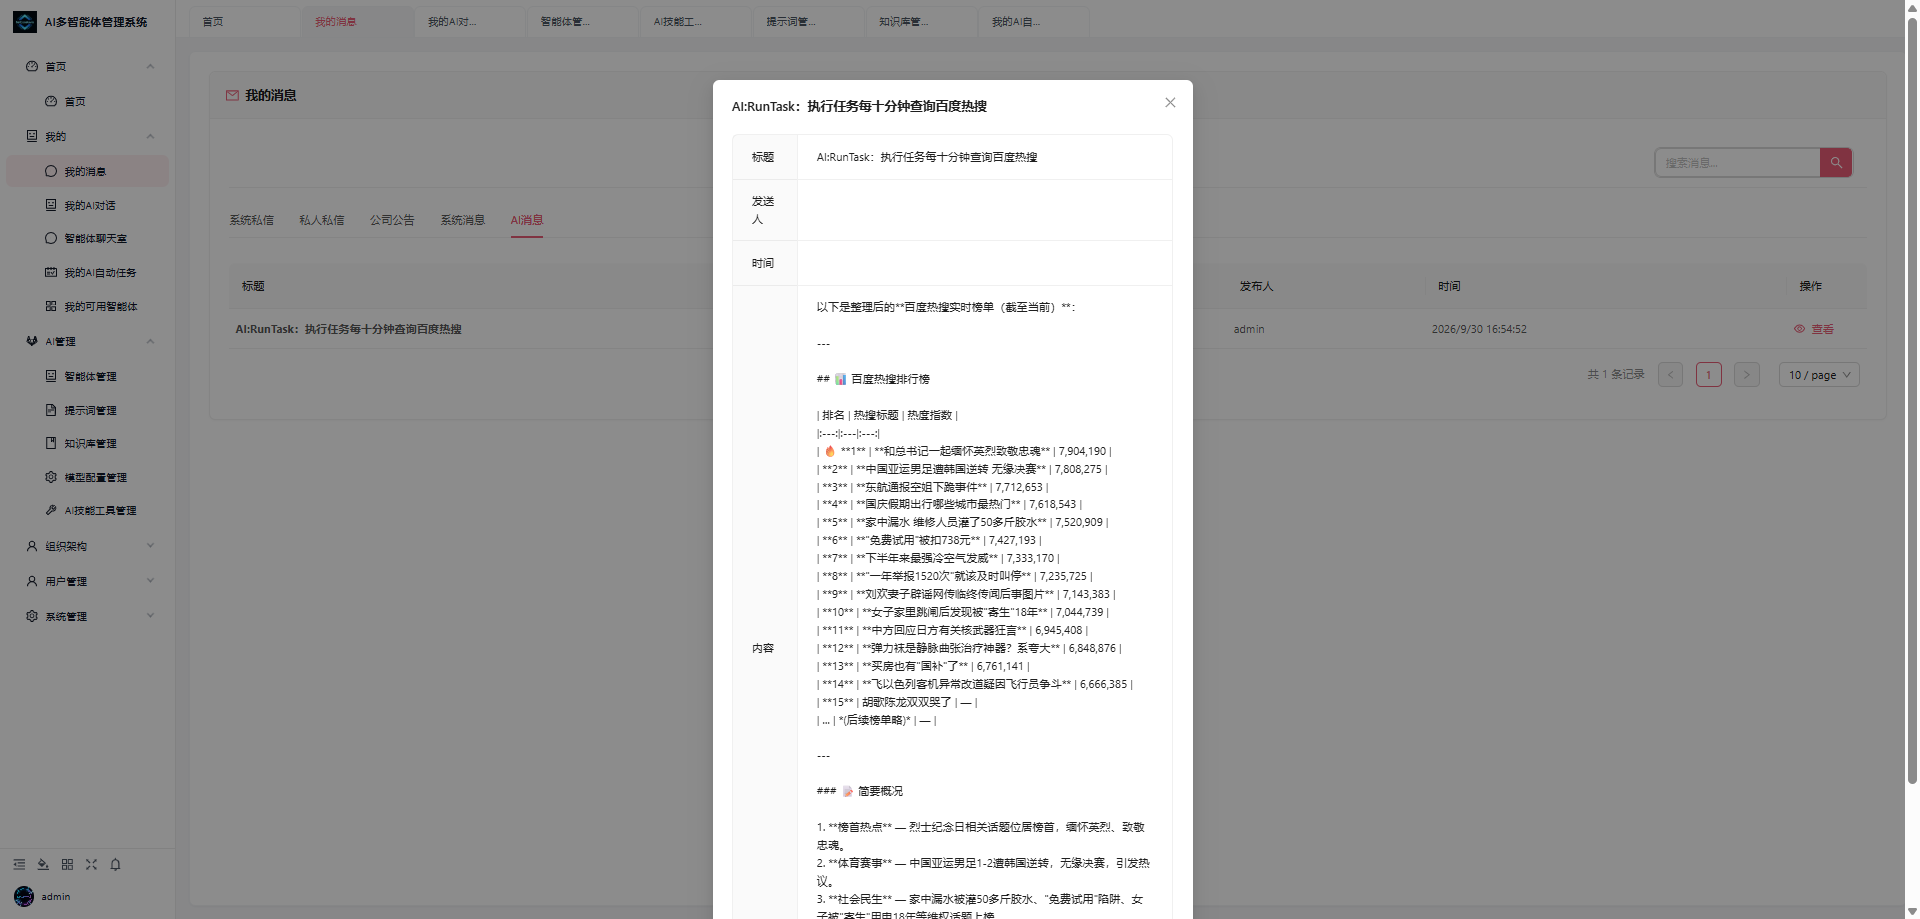Switch to the 系统私信 tab
This screenshot has width=1920, height=919.
[251, 220]
